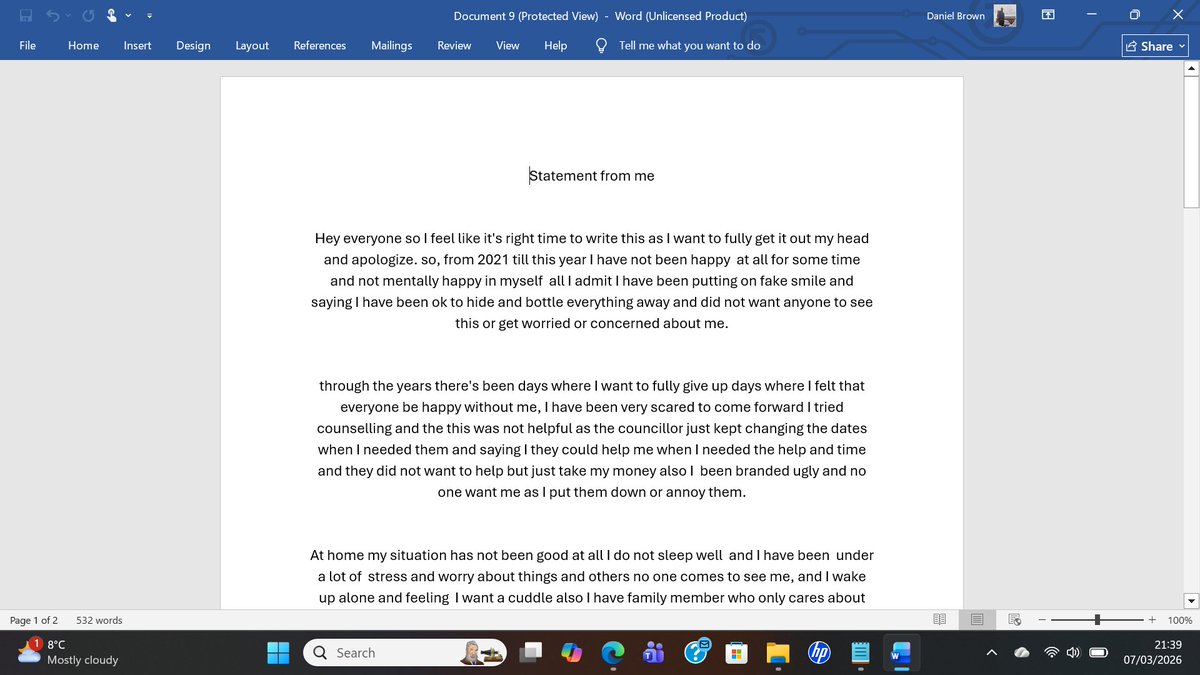The width and height of the screenshot is (1200, 675).
Task: Click the Save icon in Quick Access Toolbar
Action: pos(25,15)
